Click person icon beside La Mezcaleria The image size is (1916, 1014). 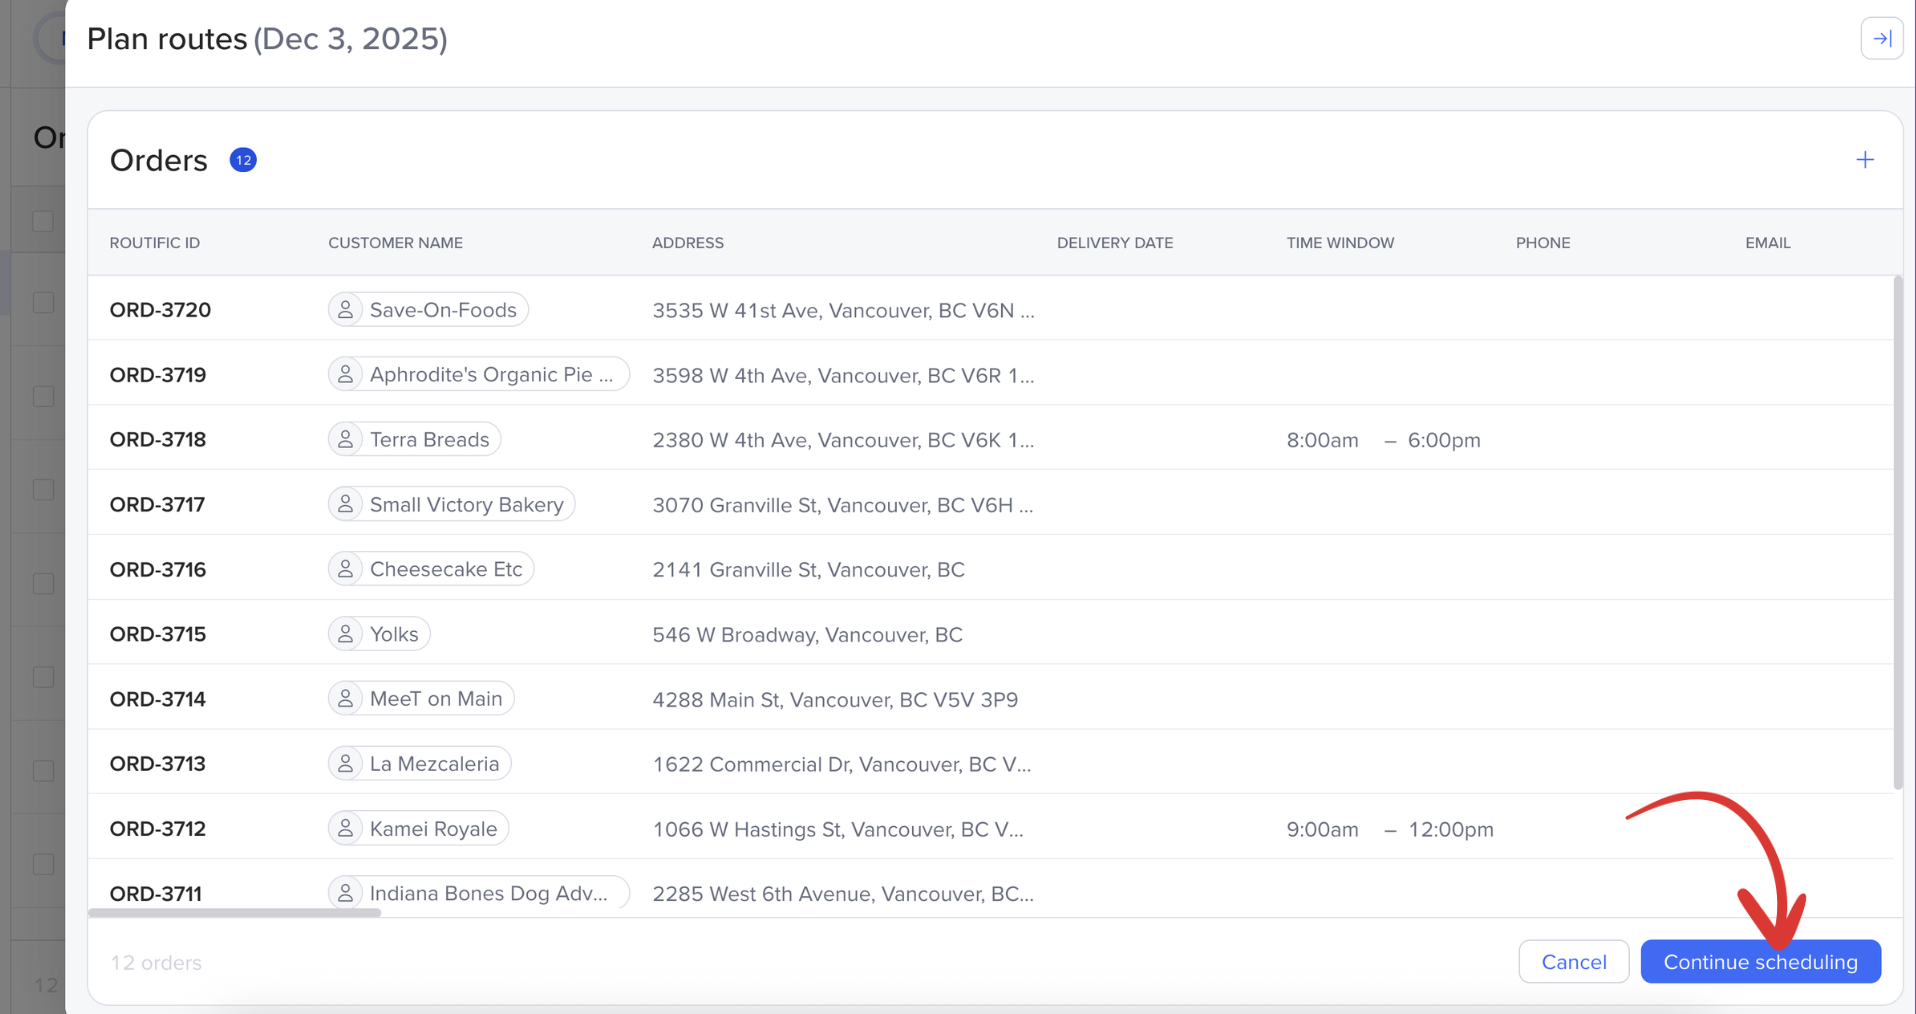(345, 763)
